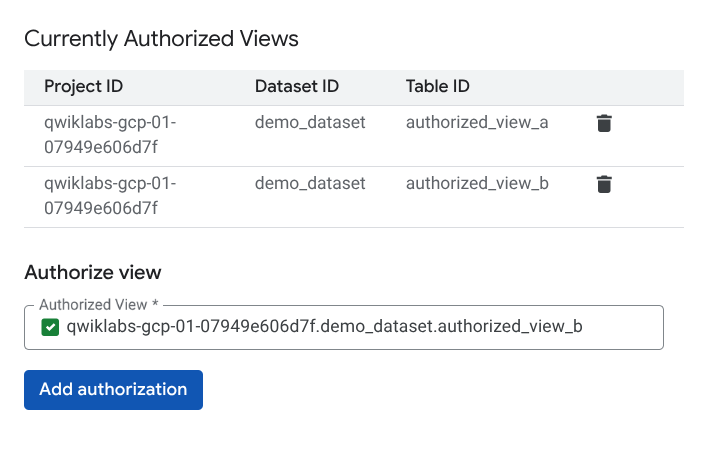
Task: Delete the authorized_view_a authorization
Action: 604,124
